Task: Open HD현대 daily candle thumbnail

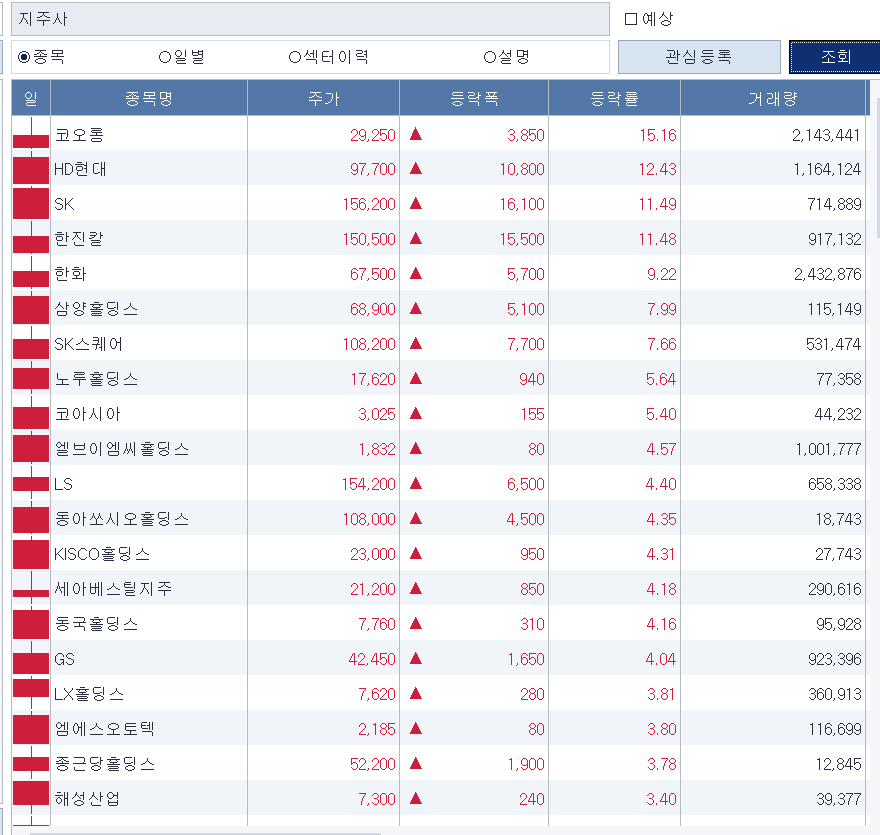Action: click(31, 168)
